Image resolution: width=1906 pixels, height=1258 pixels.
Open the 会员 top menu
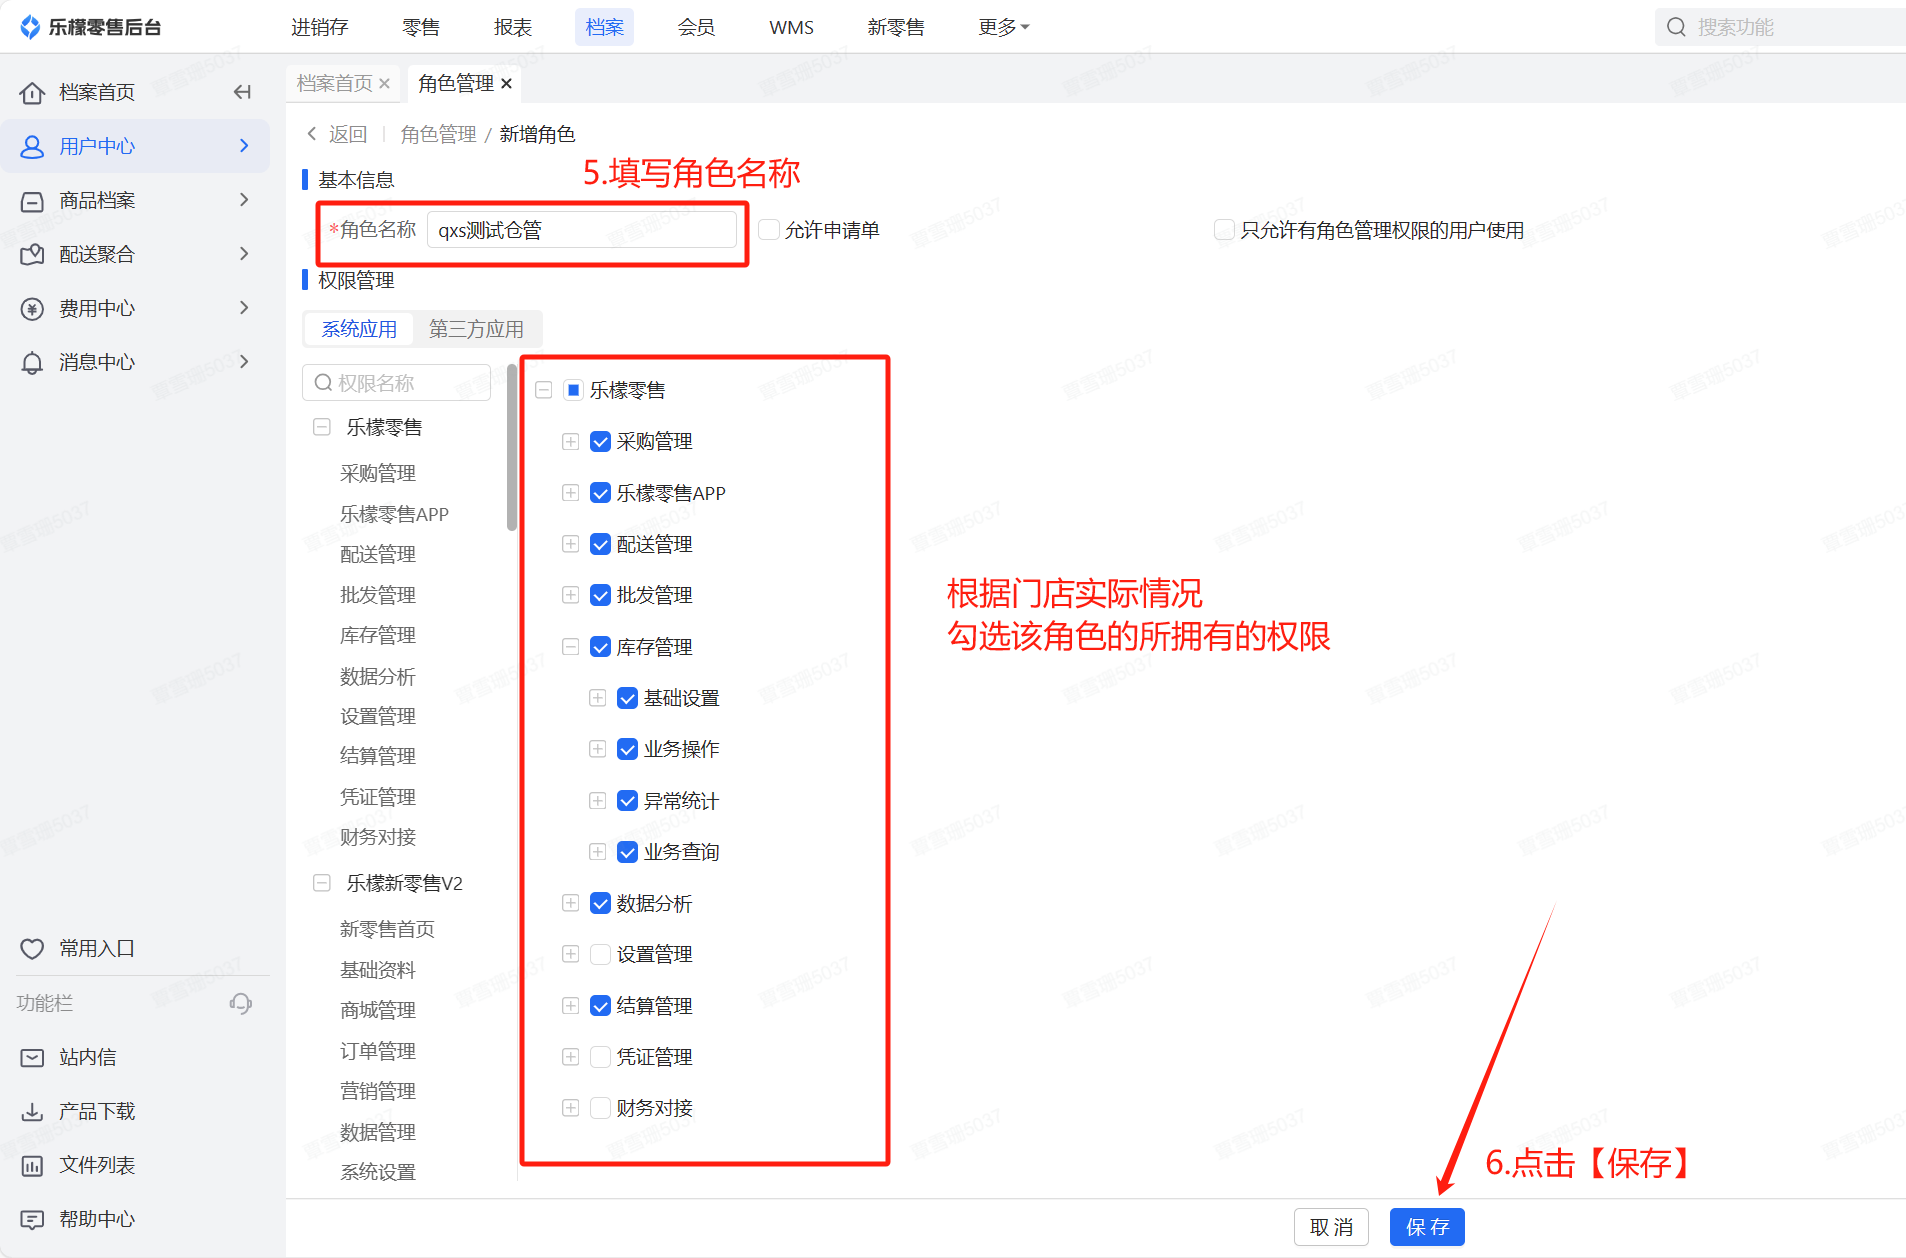pos(696,27)
